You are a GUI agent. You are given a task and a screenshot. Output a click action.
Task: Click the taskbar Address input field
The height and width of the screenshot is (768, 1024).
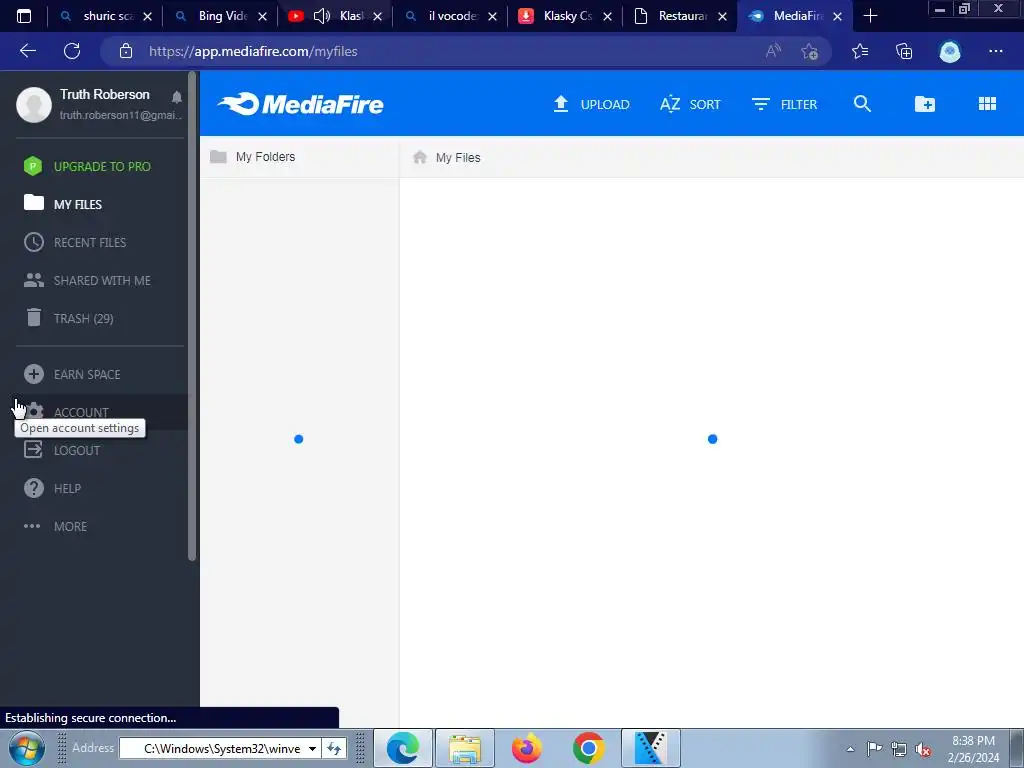point(222,748)
